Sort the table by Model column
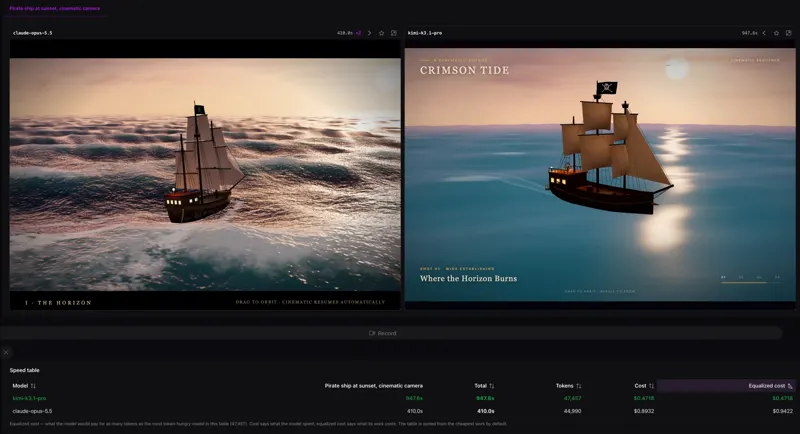The width and height of the screenshot is (800, 434). coord(24,386)
